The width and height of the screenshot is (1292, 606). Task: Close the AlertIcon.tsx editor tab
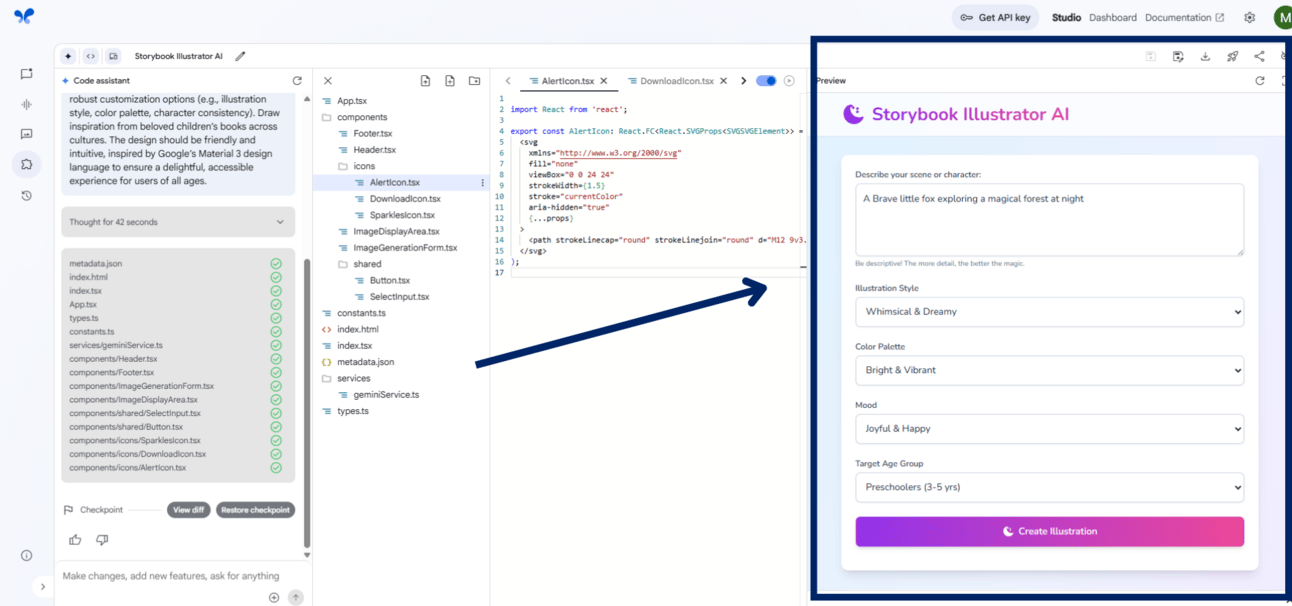click(x=604, y=81)
